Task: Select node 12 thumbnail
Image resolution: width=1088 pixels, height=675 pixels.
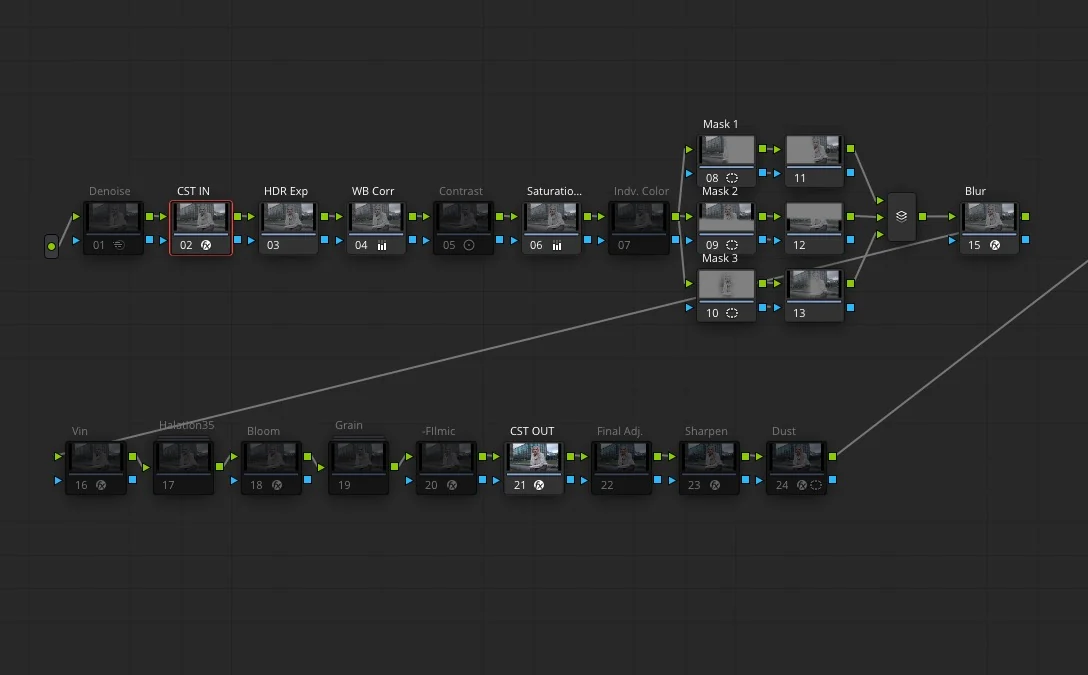Action: 814,218
